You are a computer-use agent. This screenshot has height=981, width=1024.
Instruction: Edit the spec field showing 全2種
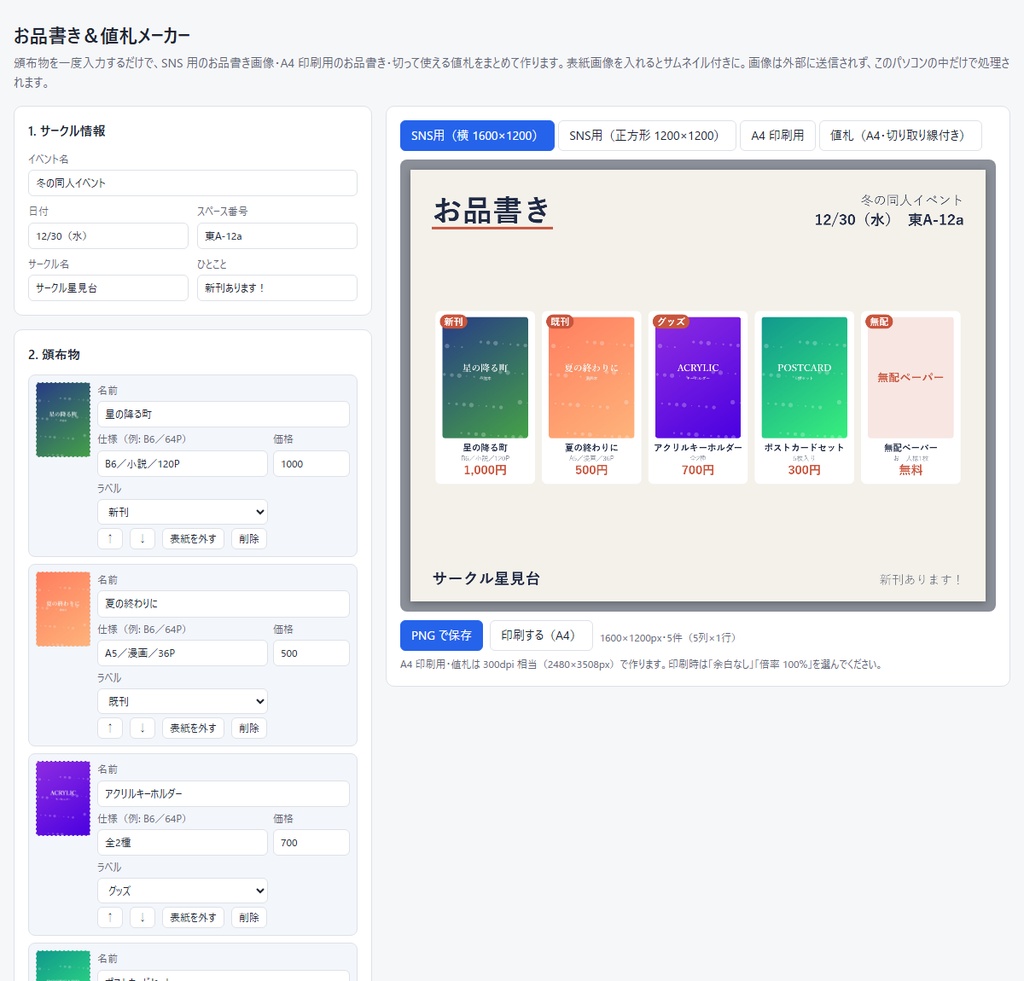[x=182, y=843]
